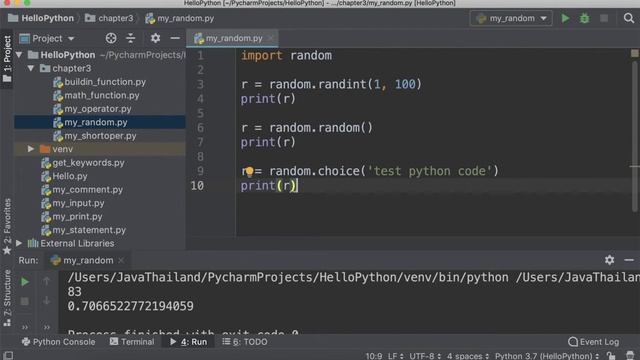Image resolution: width=640 pixels, height=360 pixels.
Task: Click the down stack trace arrow
Action: 47,301
